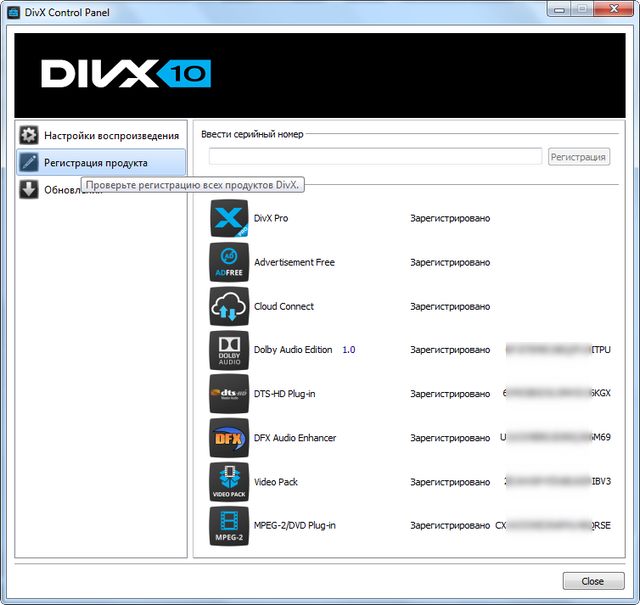Close the DivX Control Panel window
This screenshot has height=605, width=640.
tap(609, 11)
